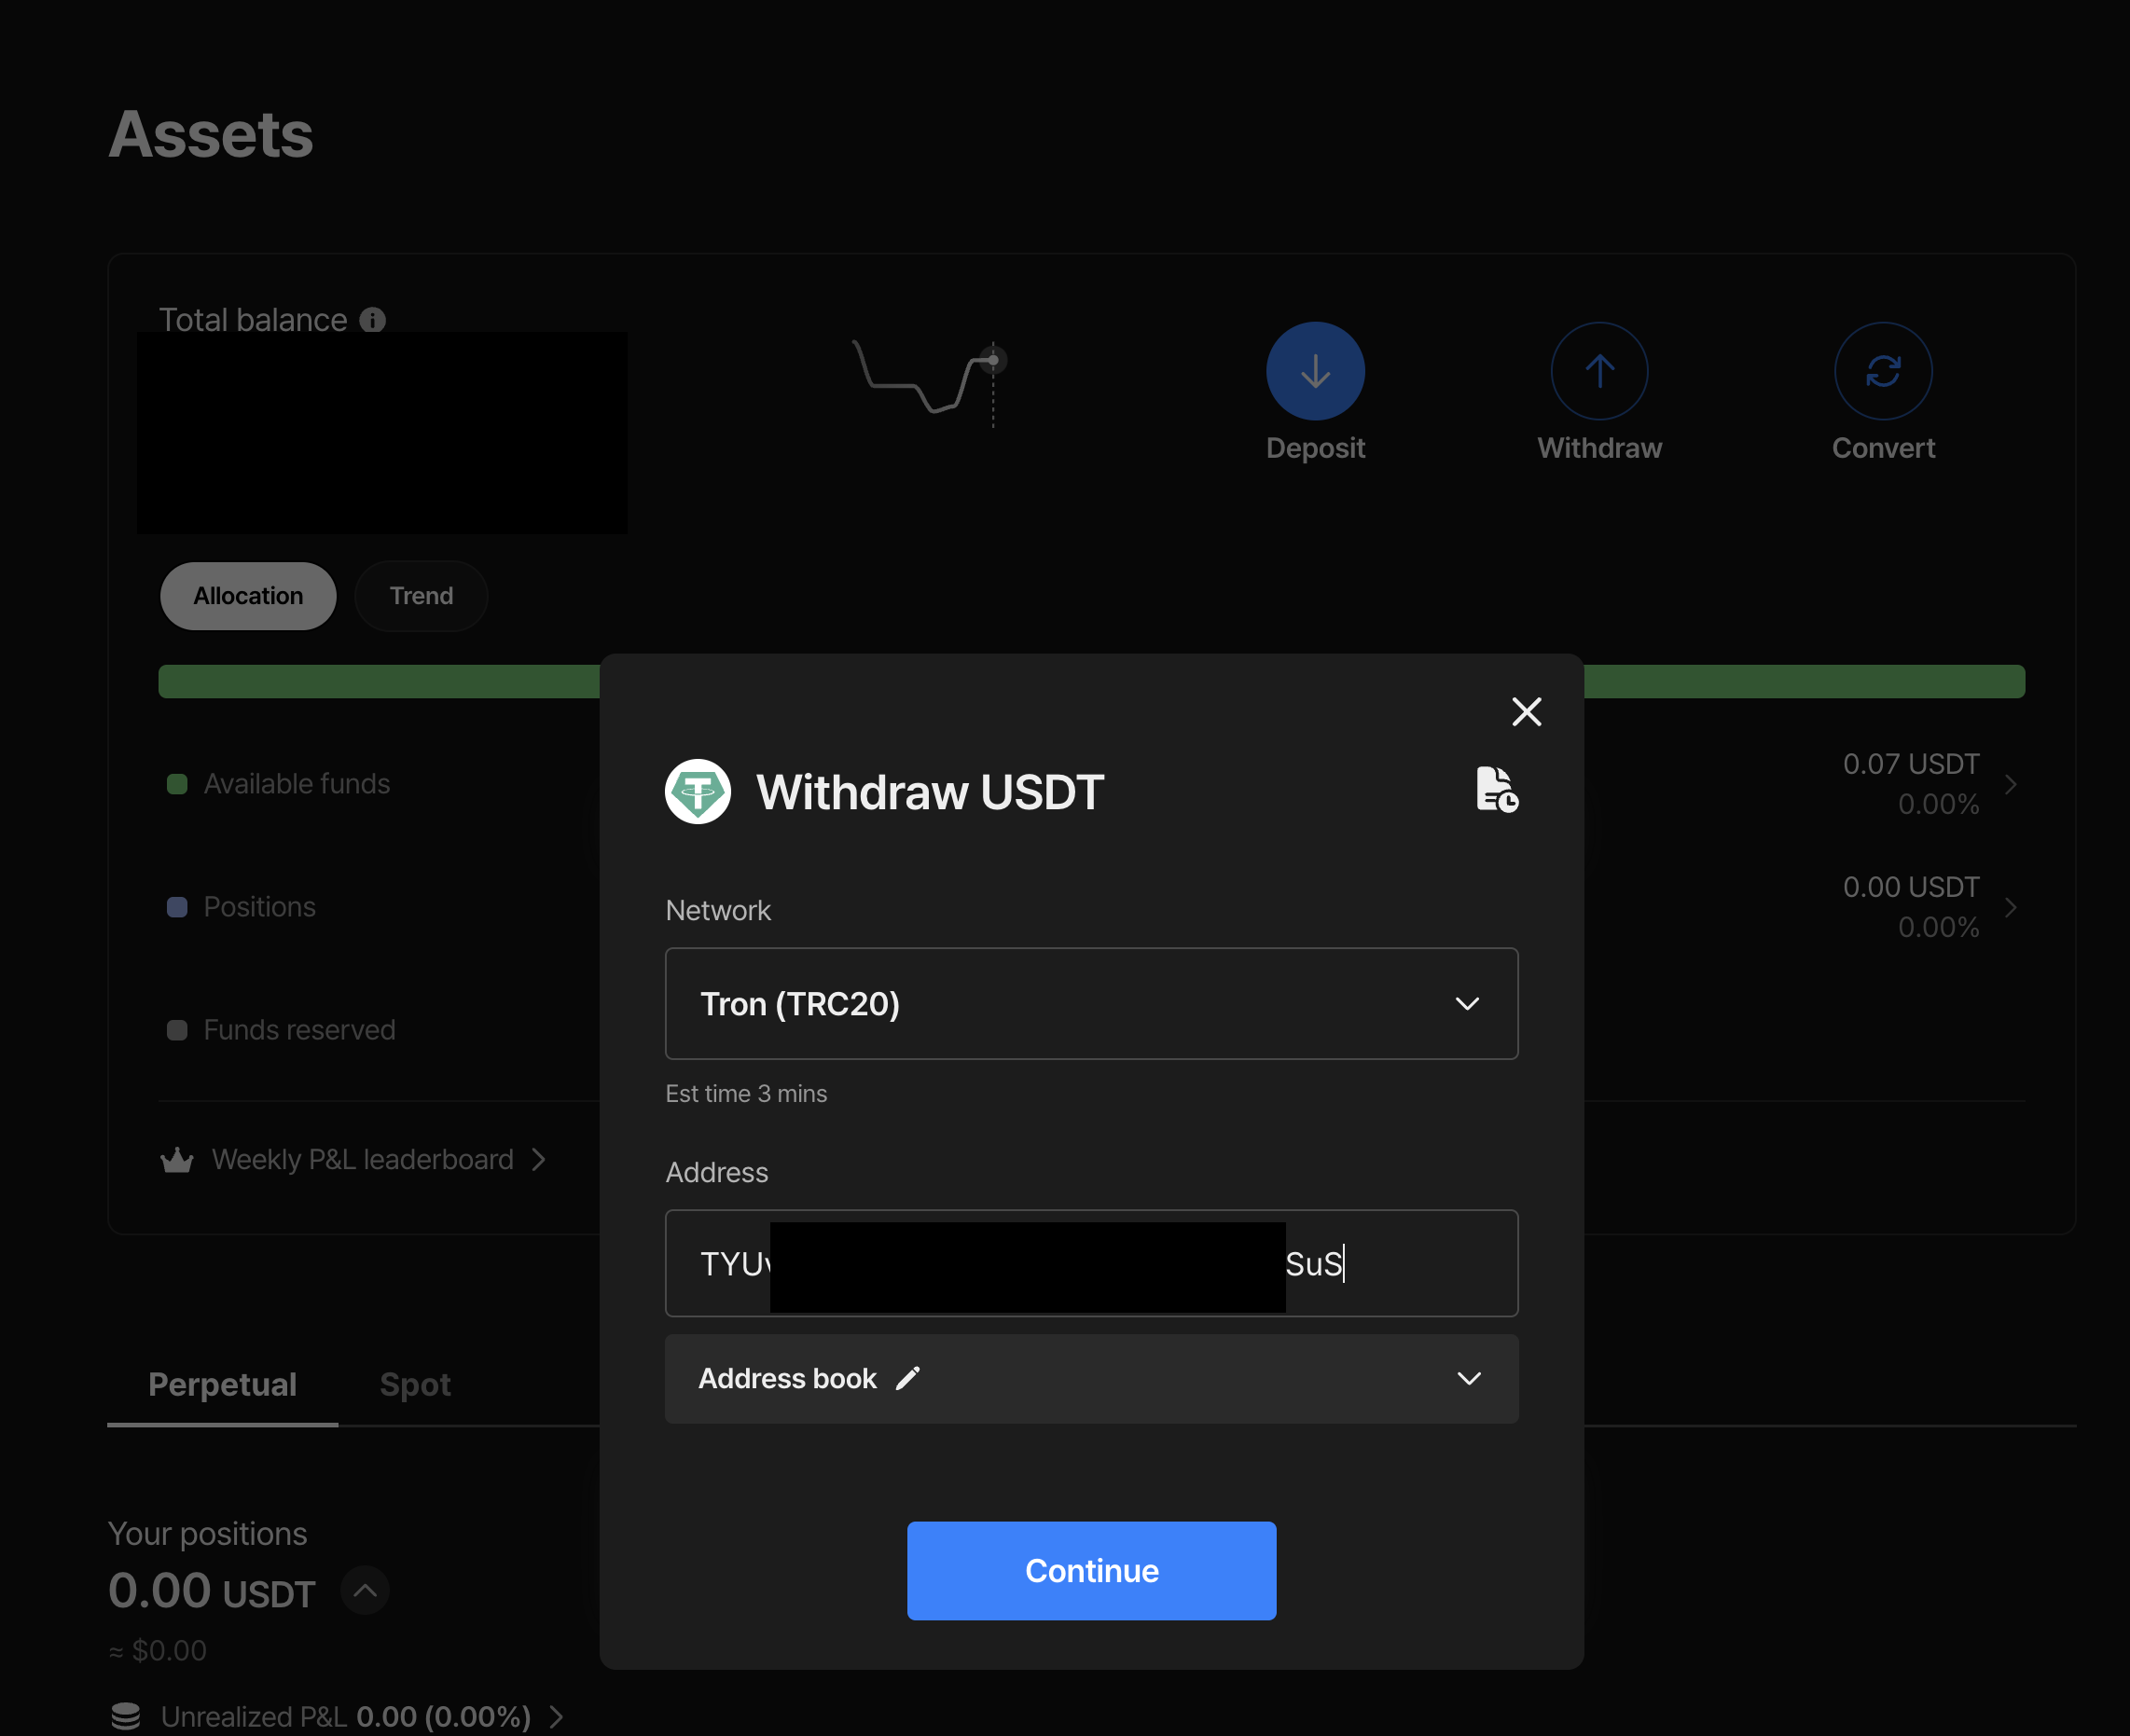
Task: Close the Withdraw USDT dialog
Action: click(x=1526, y=711)
